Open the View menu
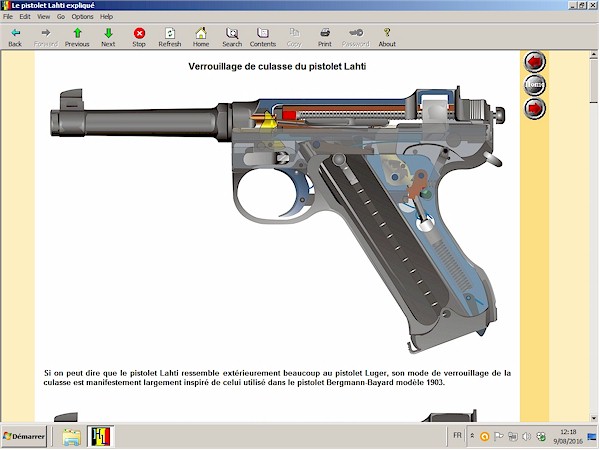600x450 pixels. [x=43, y=16]
